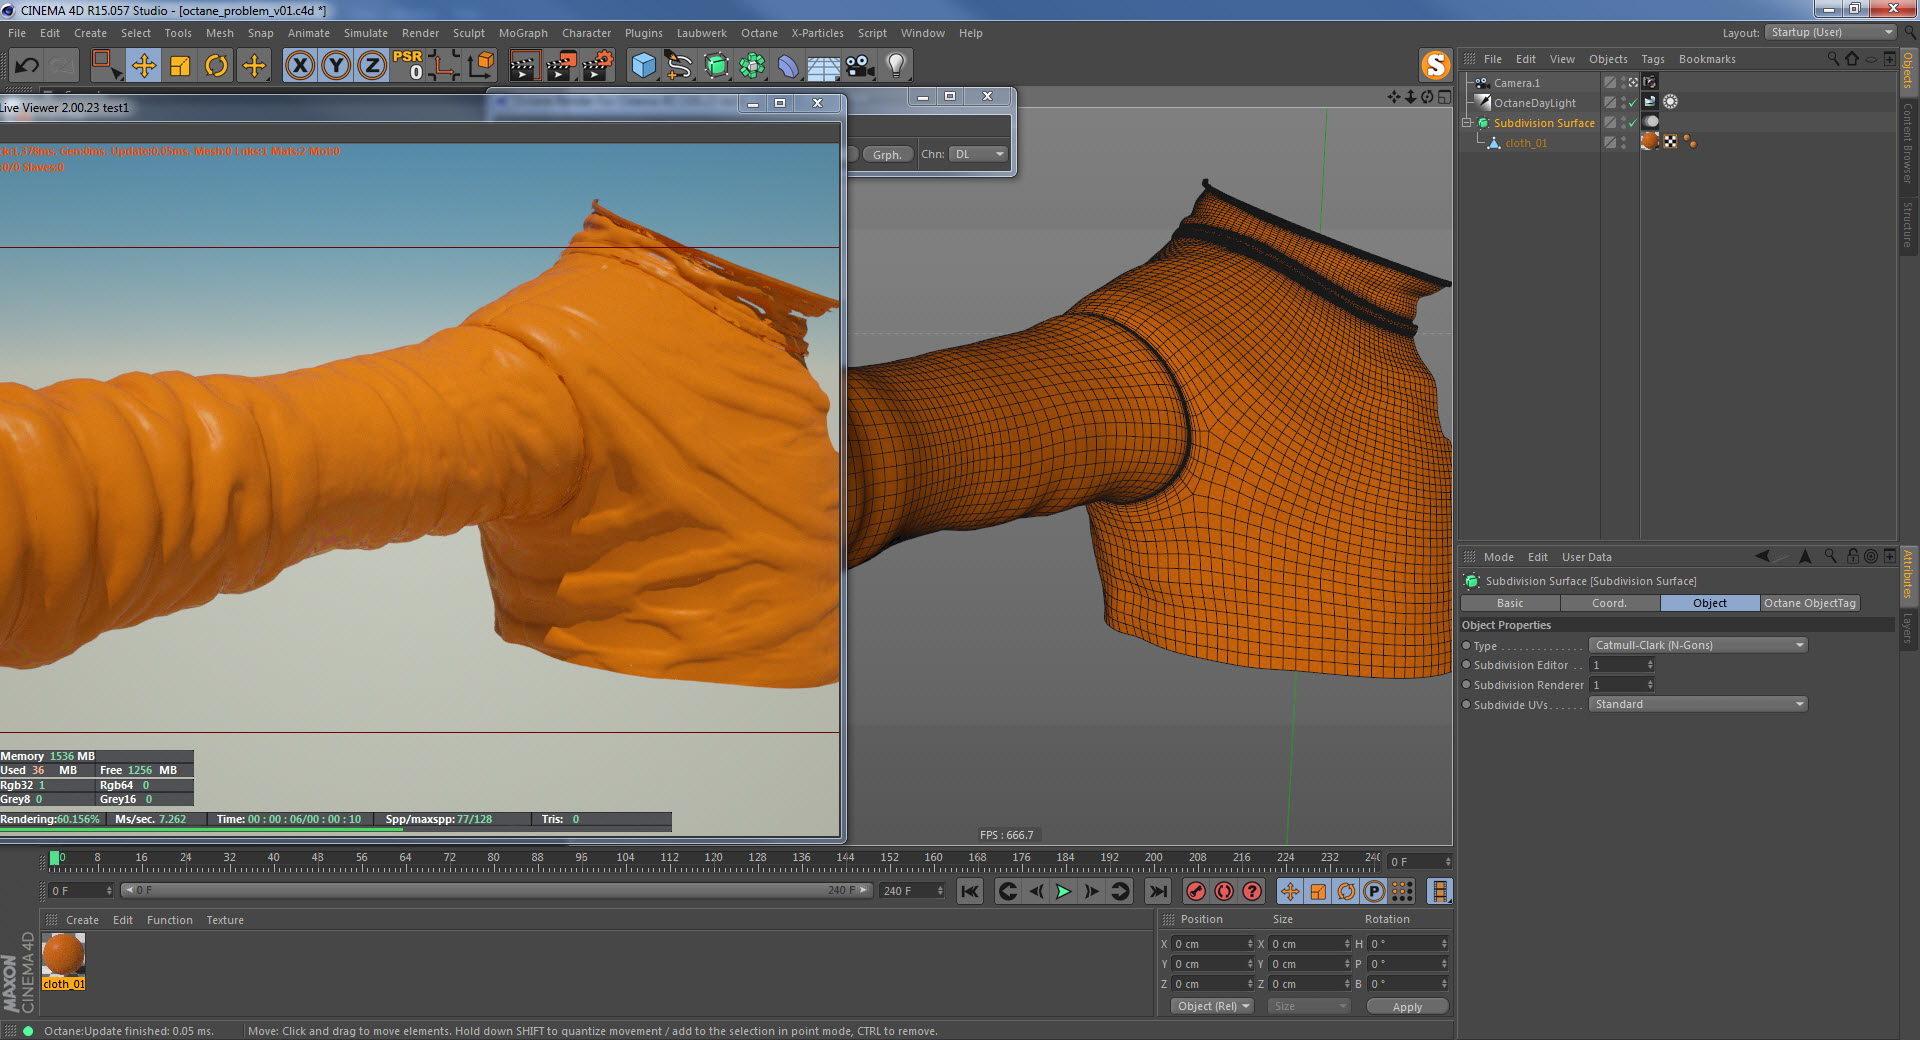Click the Undo arrow icon
Image resolution: width=1920 pixels, height=1040 pixels.
pyautogui.click(x=27, y=66)
